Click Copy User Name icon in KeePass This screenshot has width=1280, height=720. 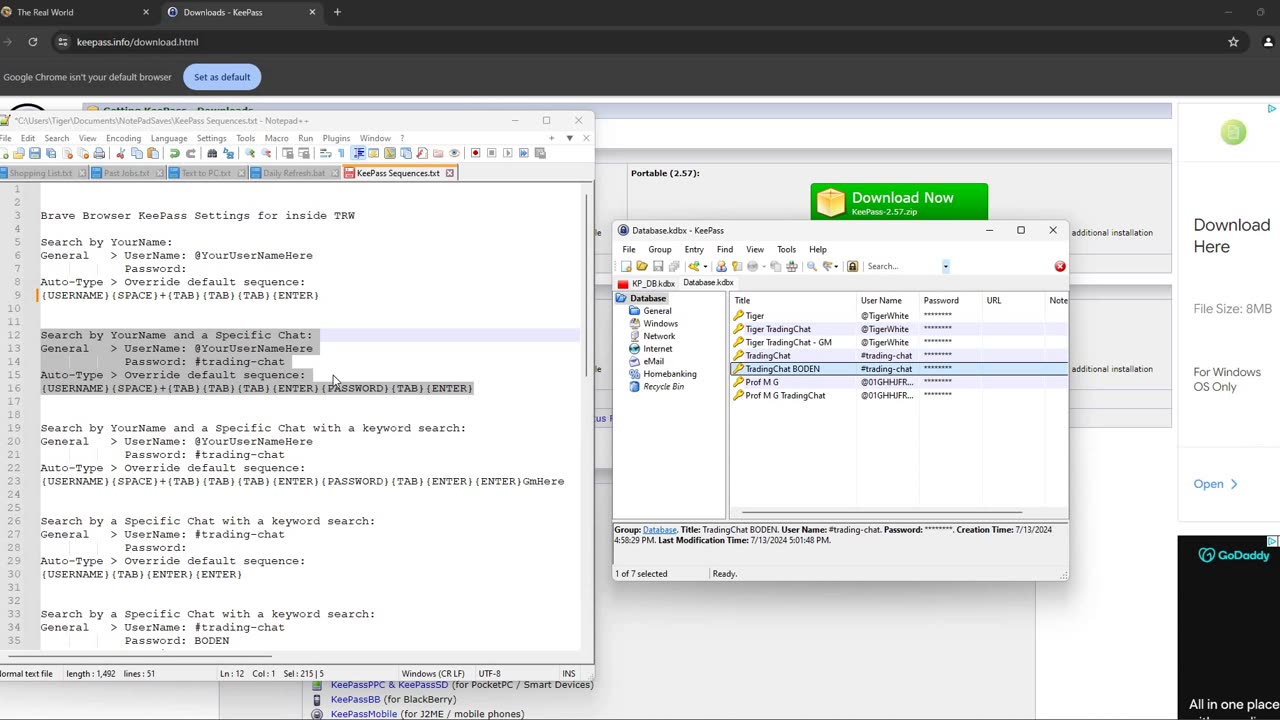(720, 266)
